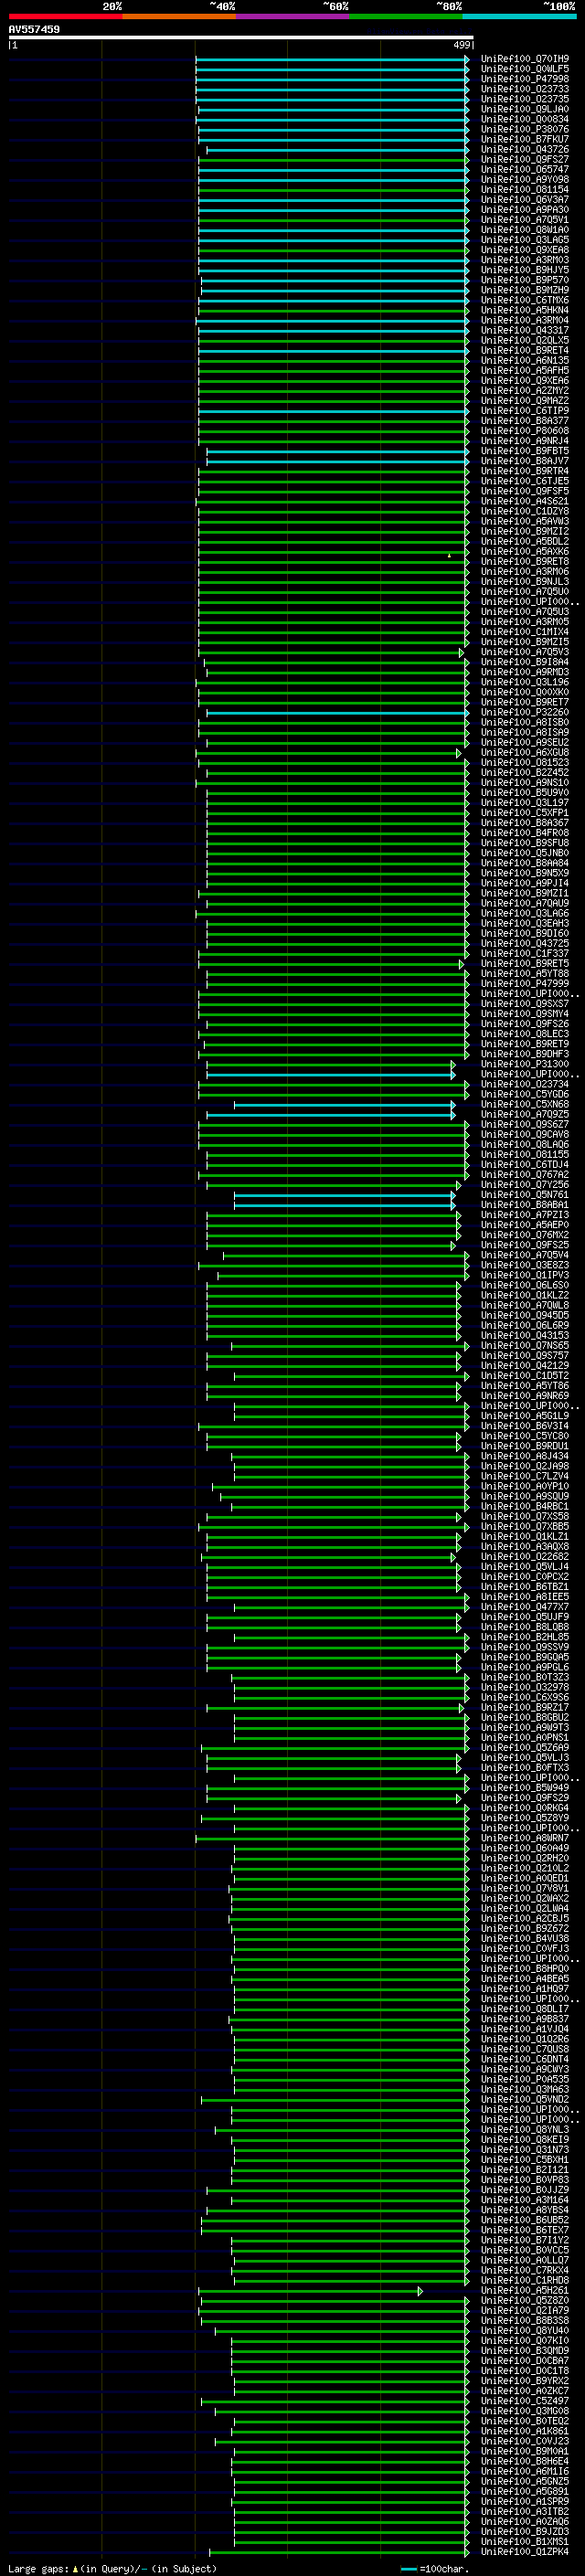Viewport: 585px width, 2576px height.
Task: Select hit UniRef100_A5HKN4
Action: (x=525, y=310)
